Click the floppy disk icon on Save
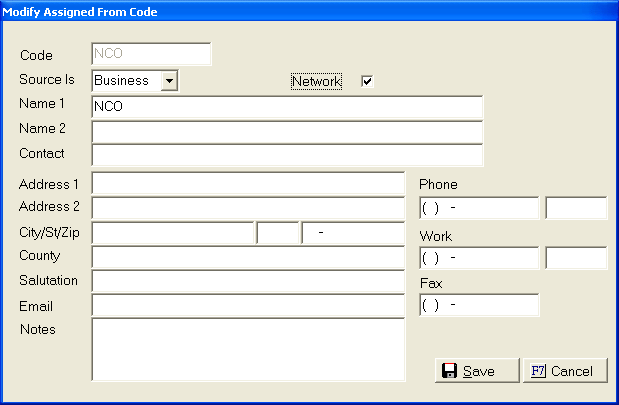The height and width of the screenshot is (405, 619). point(449,371)
